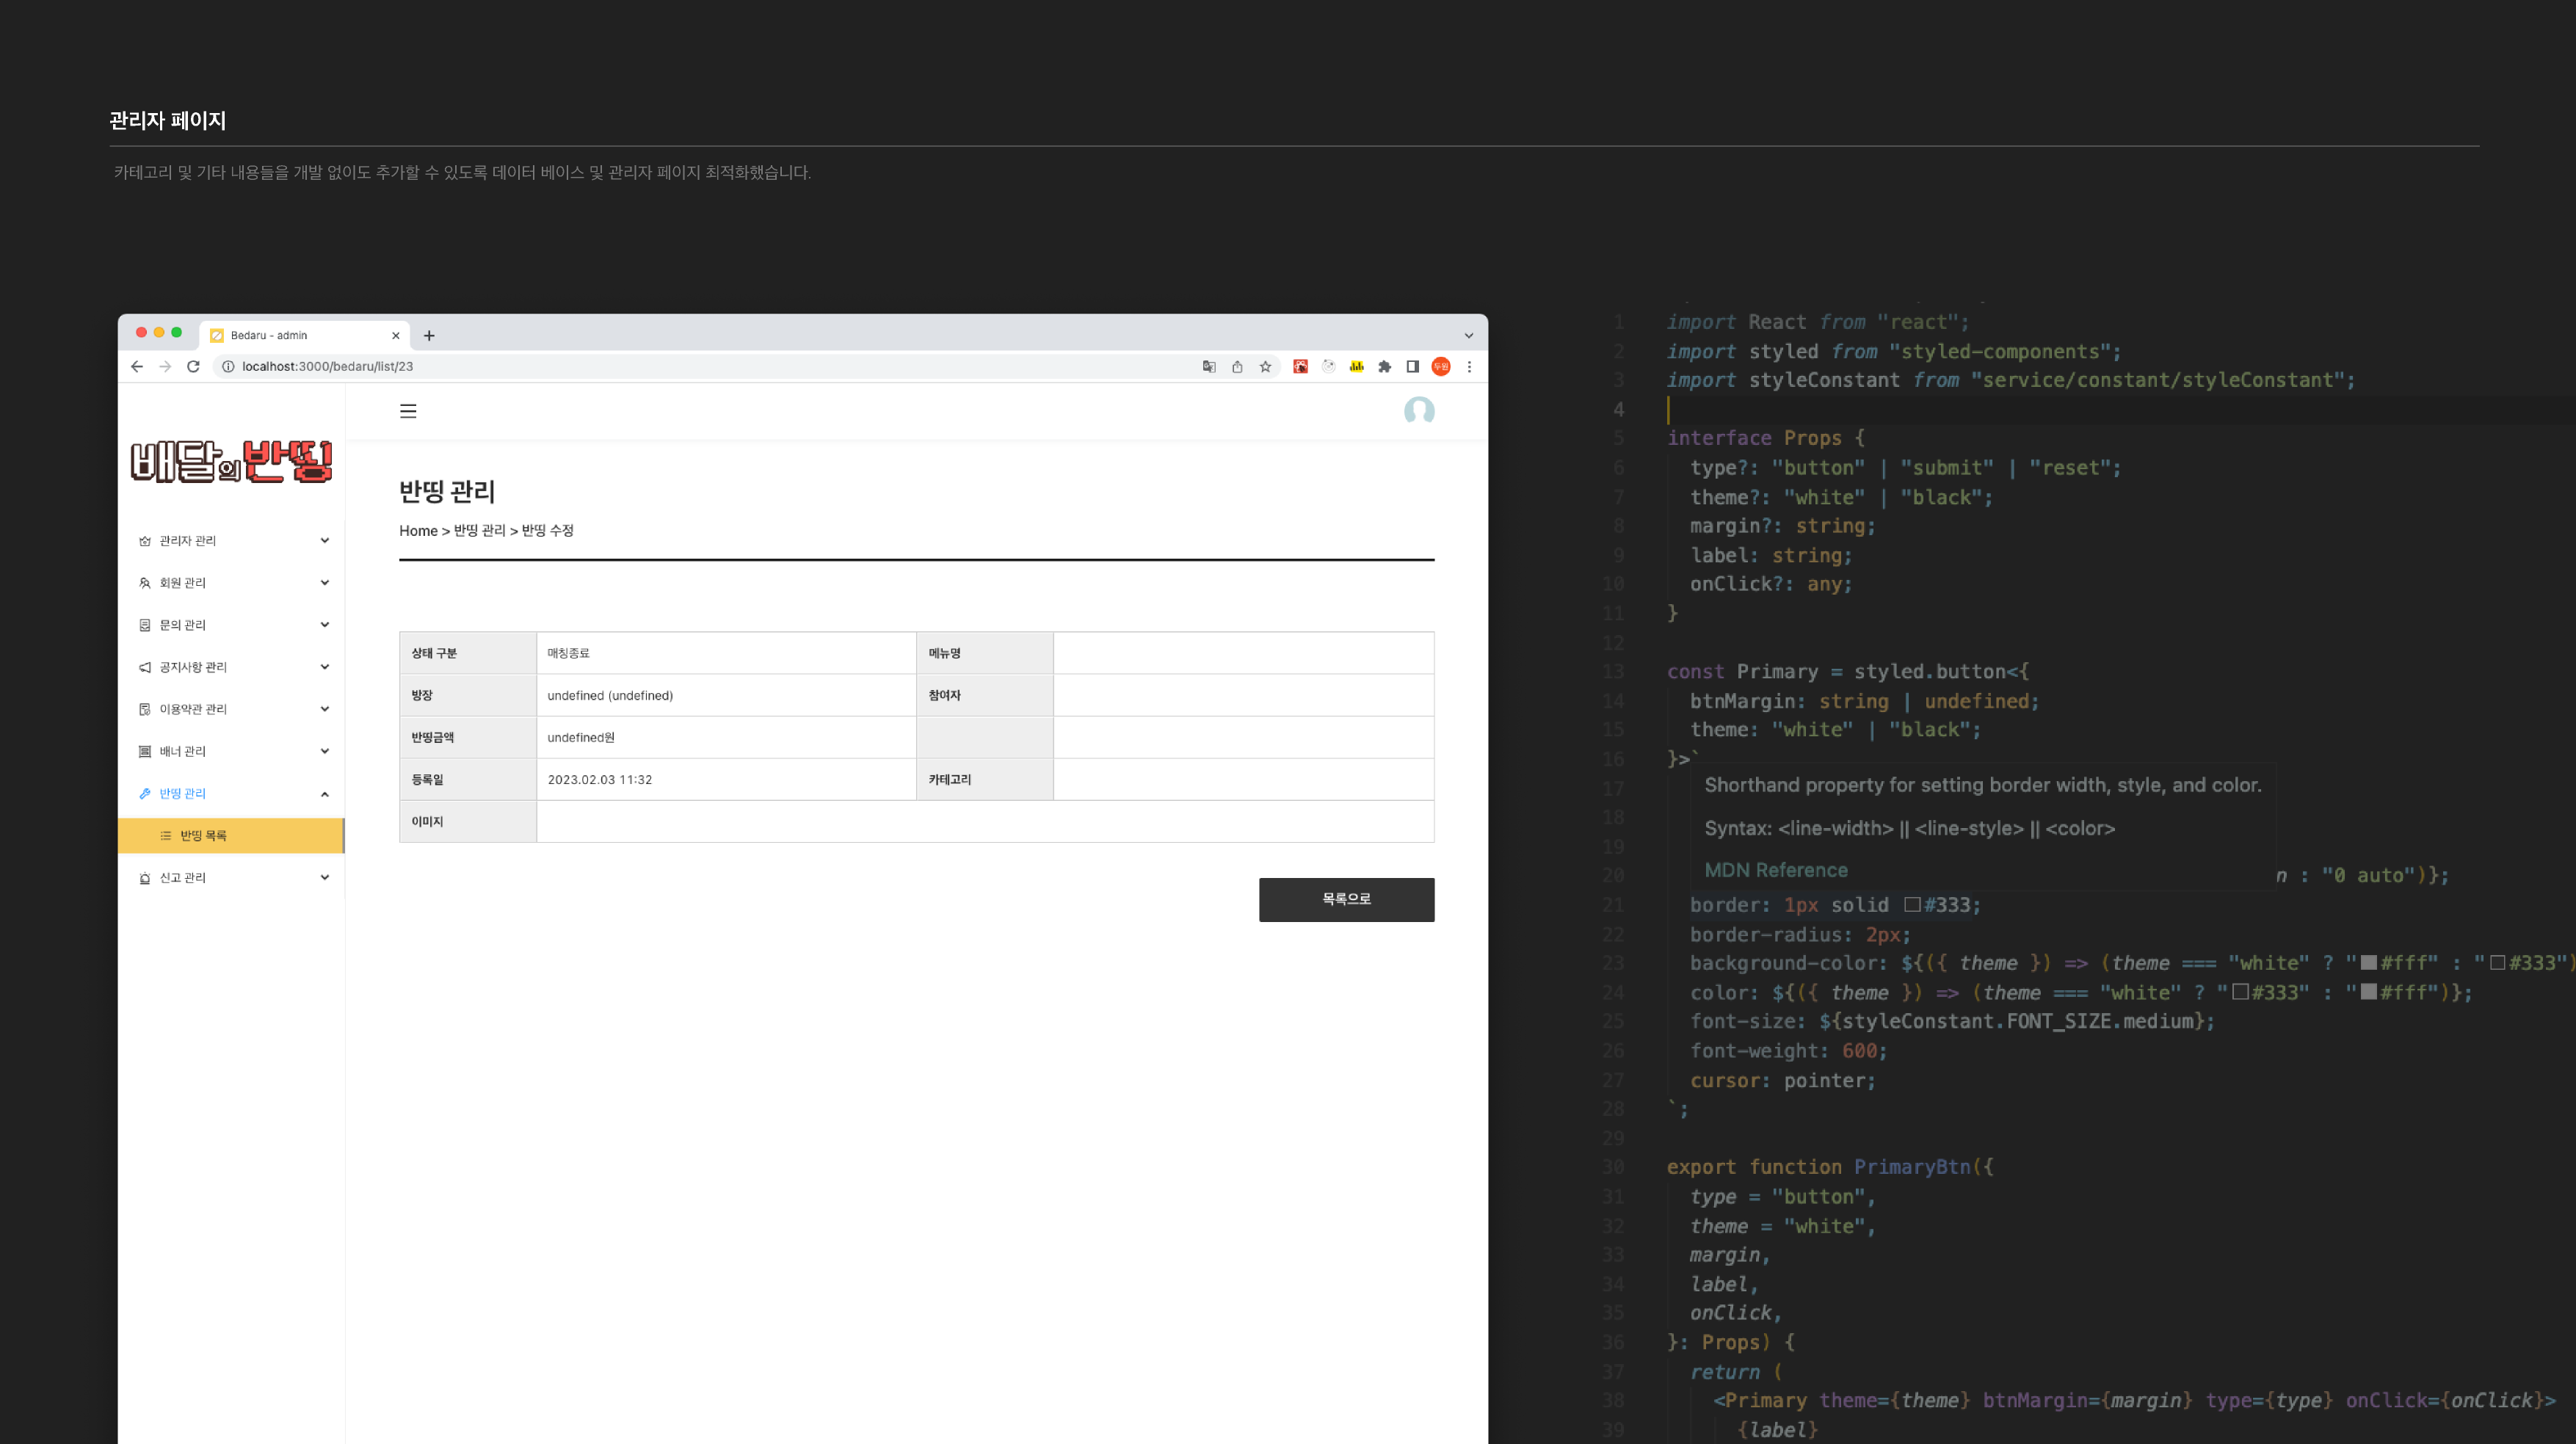Expand the 배너 관리 chevron
The width and height of the screenshot is (2576, 1444).
click(325, 750)
